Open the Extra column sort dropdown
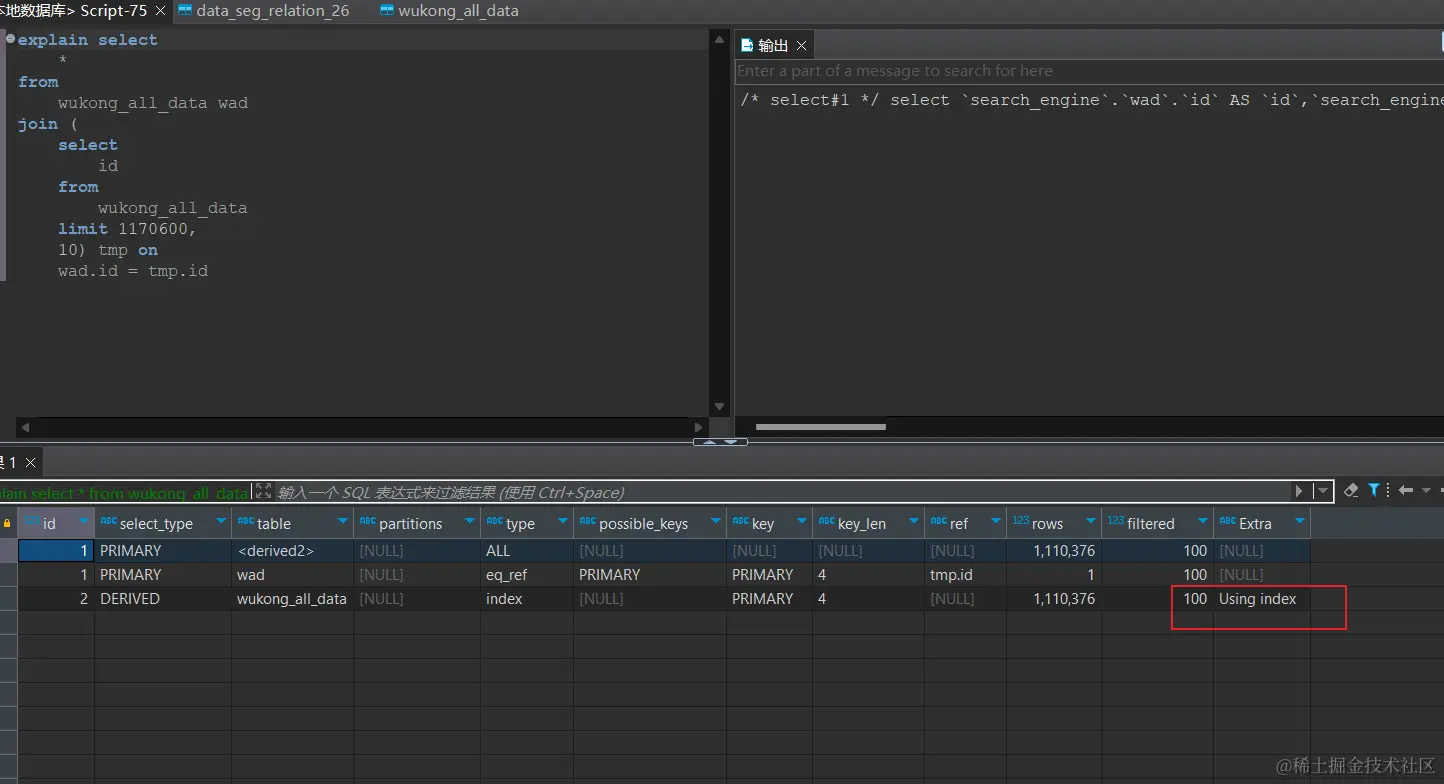Screen dimensions: 1444x784 pos(1300,521)
